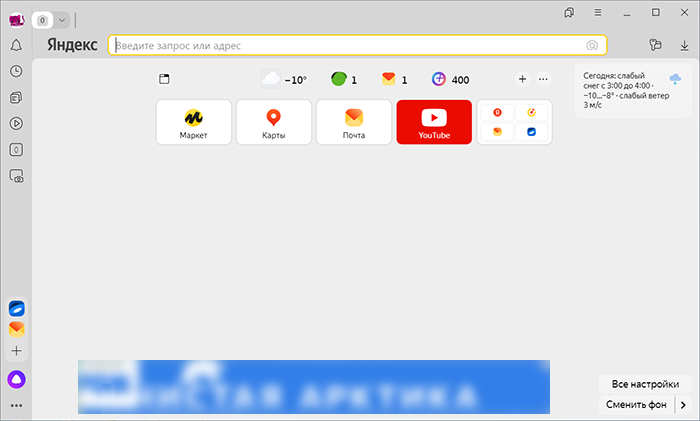Screen dimensions: 700x421
Task: Click Все настройки button
Action: click(645, 384)
